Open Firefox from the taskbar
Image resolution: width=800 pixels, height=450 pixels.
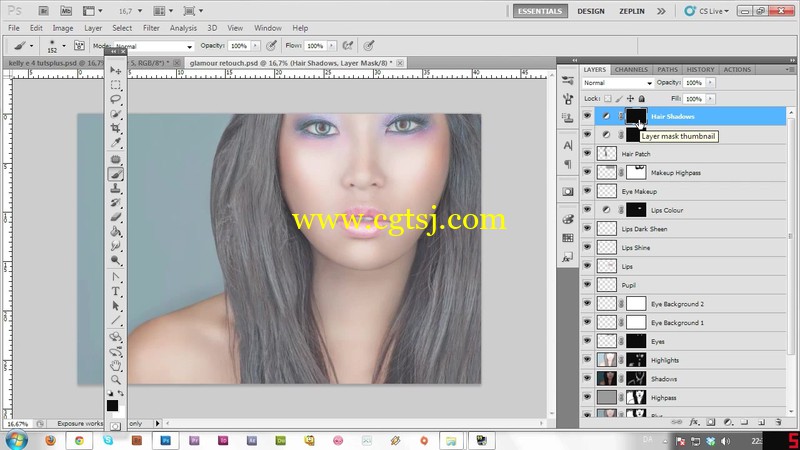50,440
